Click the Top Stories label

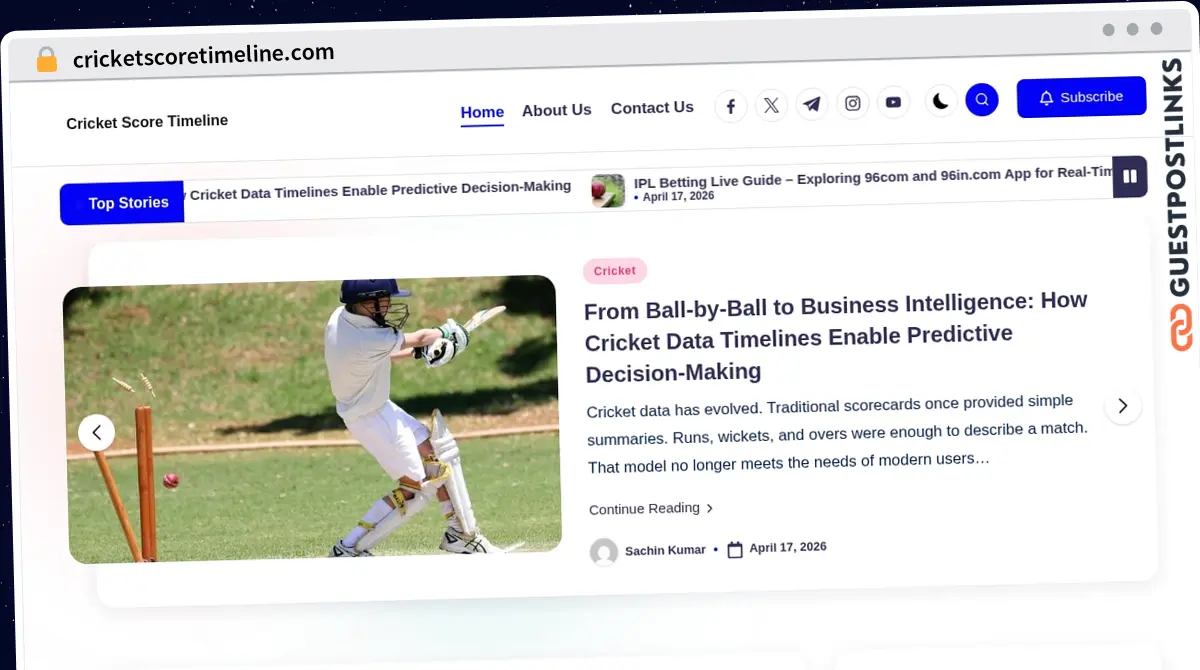pyautogui.click(x=122, y=203)
